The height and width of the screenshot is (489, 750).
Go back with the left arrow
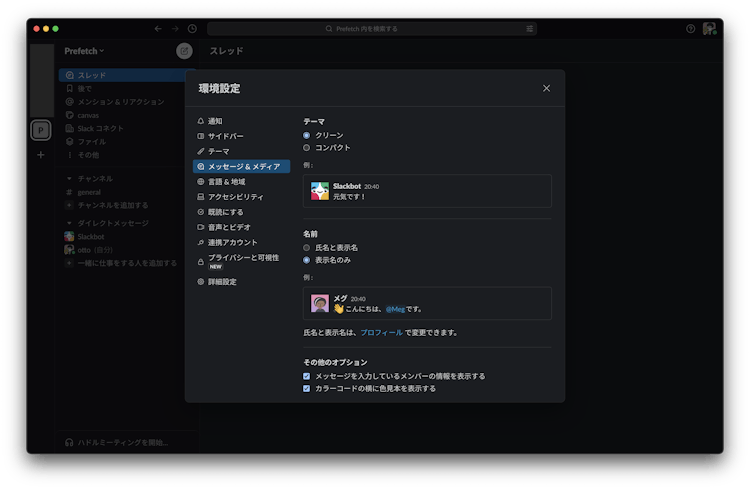158,29
